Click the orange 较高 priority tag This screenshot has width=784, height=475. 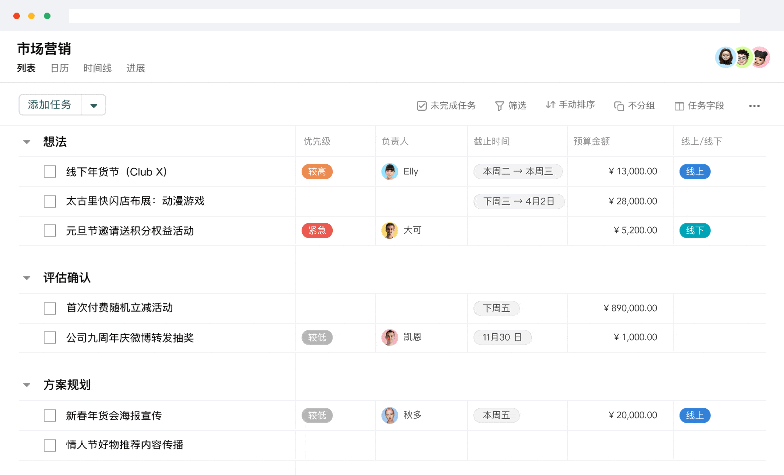point(317,171)
